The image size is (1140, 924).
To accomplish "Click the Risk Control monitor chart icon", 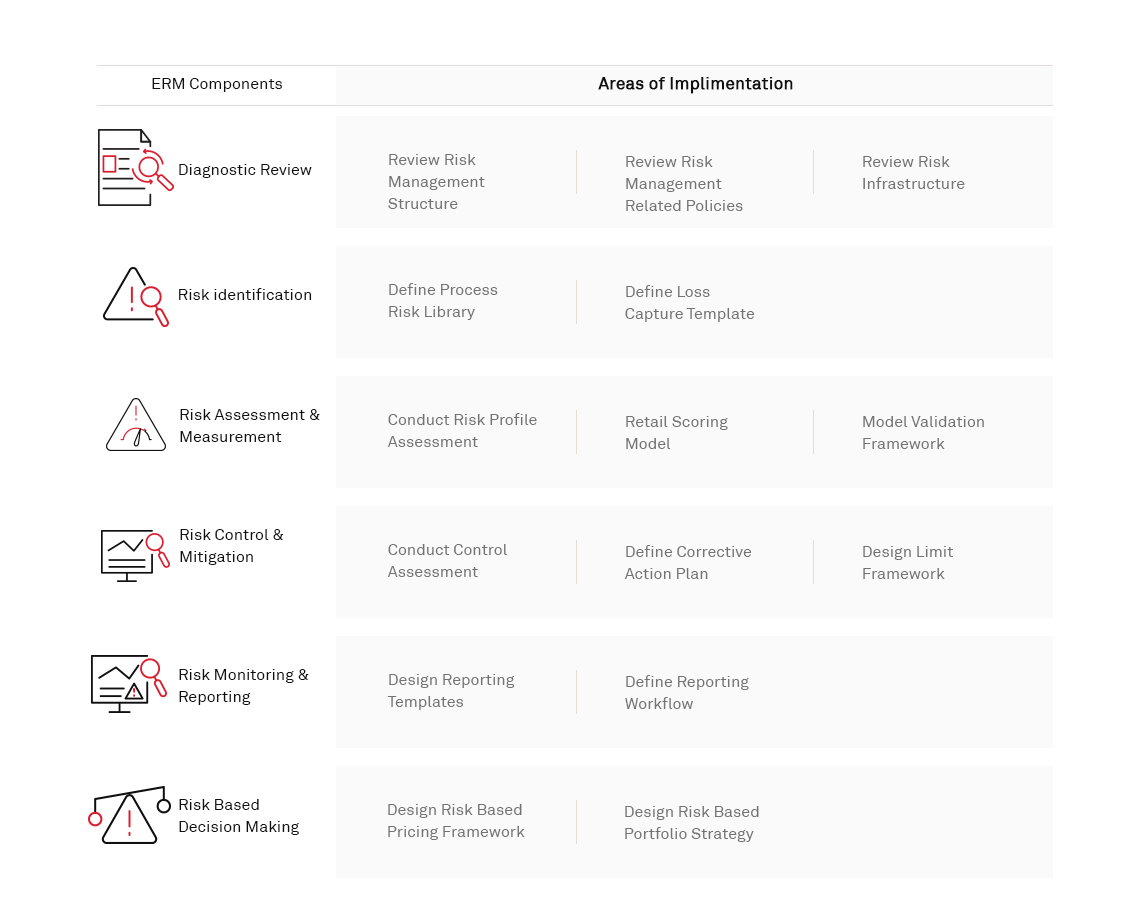I will [134, 554].
